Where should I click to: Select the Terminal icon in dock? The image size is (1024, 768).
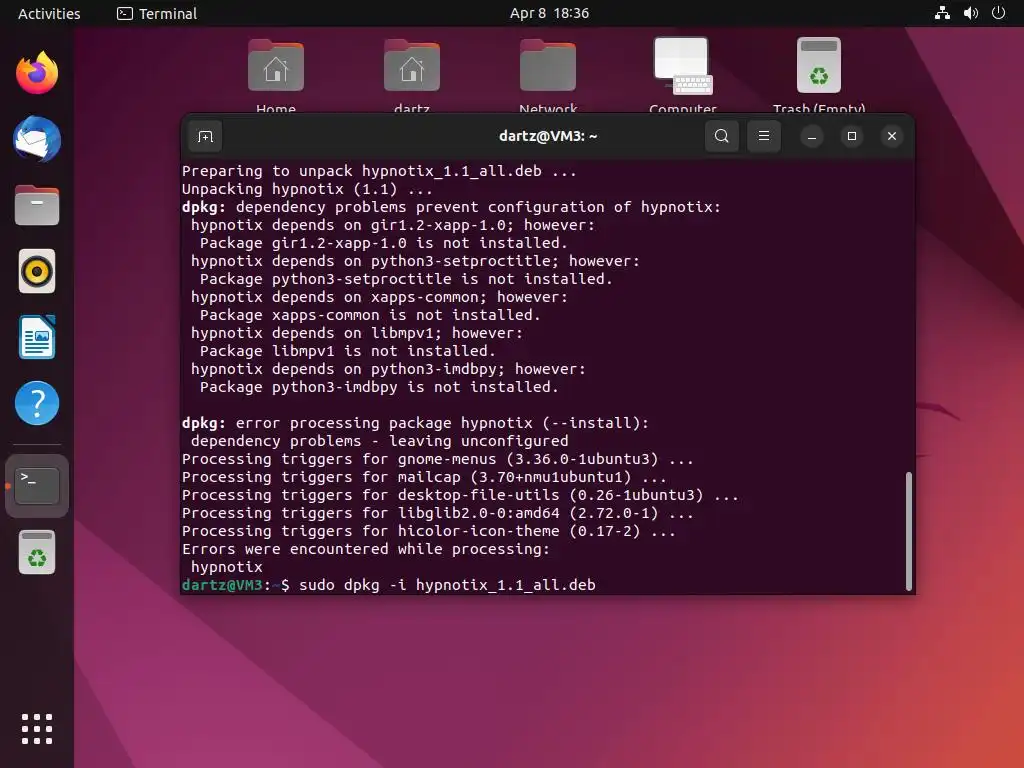[37, 486]
